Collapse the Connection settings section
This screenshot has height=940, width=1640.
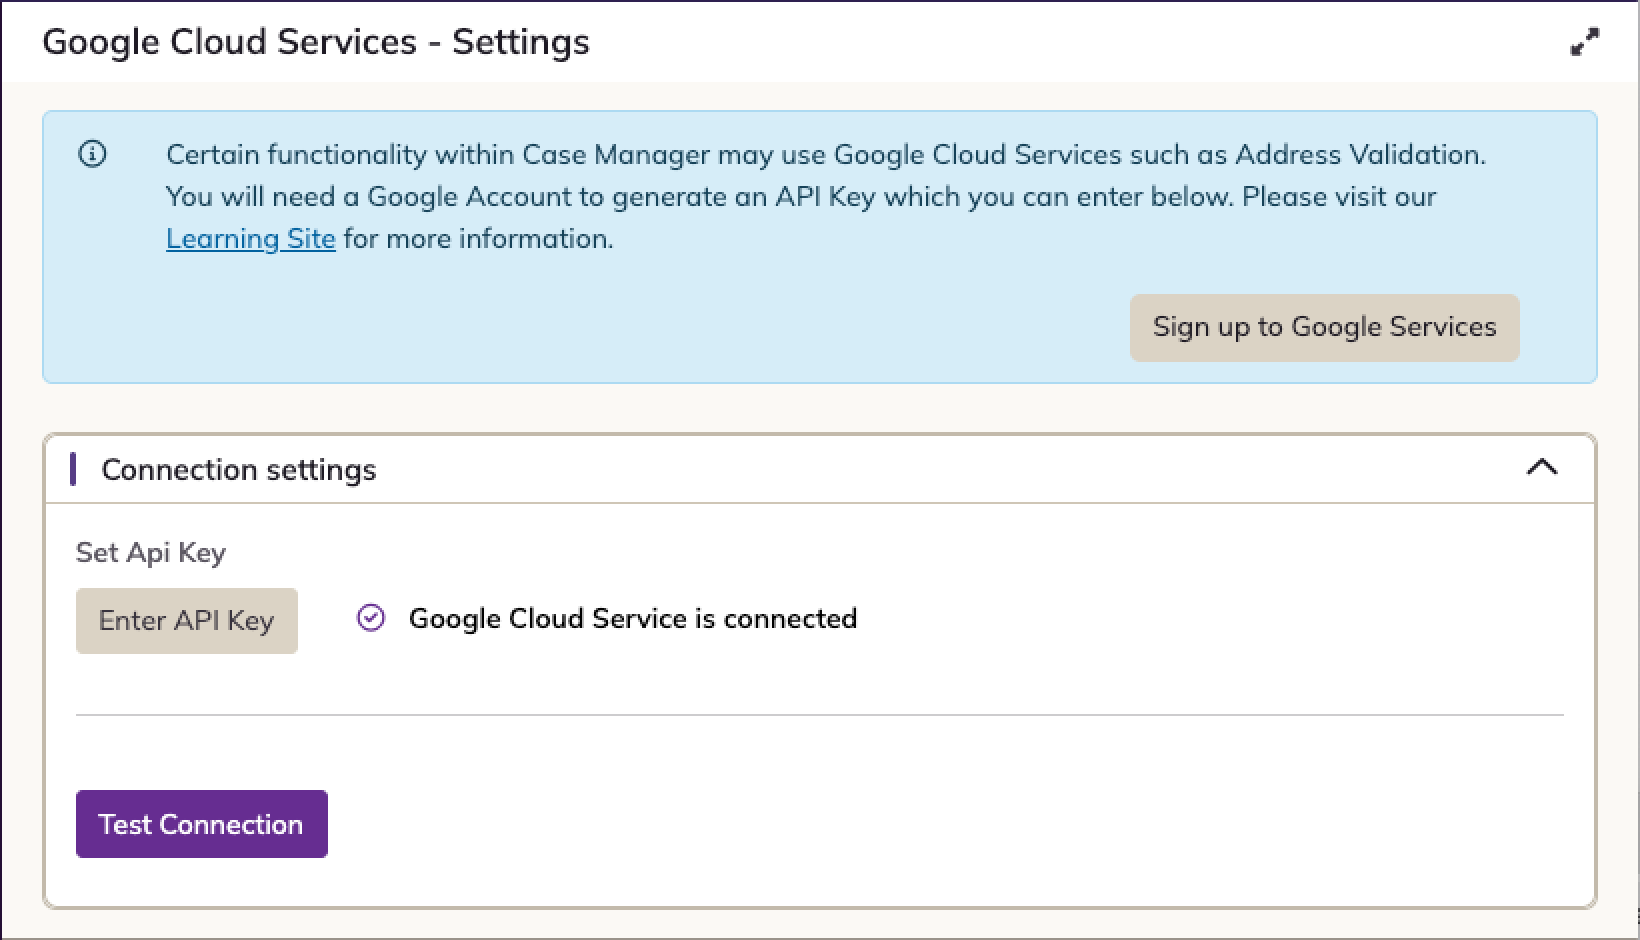(x=1542, y=467)
